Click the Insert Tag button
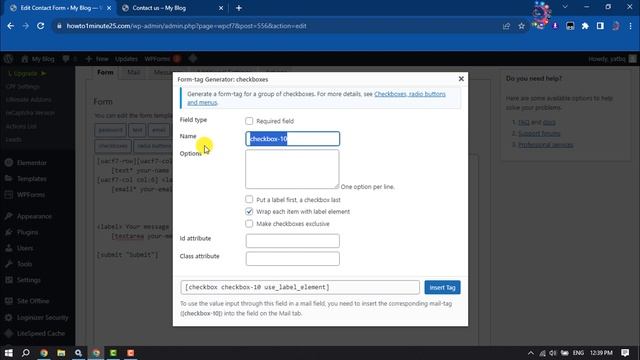Screen dimensions: 640x360 pos(442,287)
